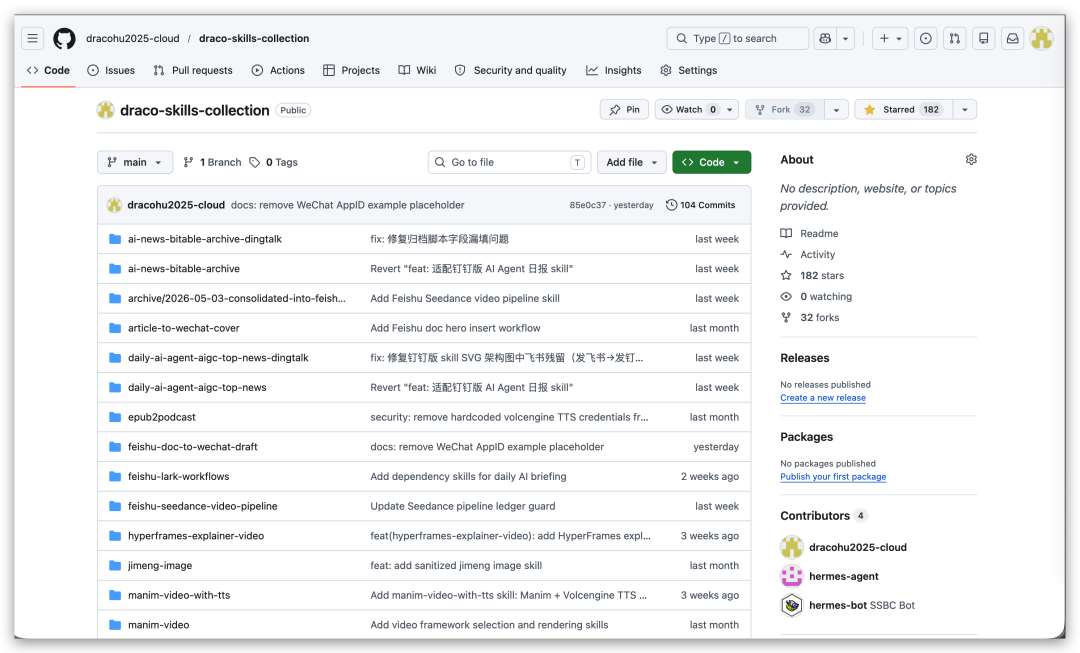
Task: Switch to the Wiki tab
Action: (x=417, y=70)
